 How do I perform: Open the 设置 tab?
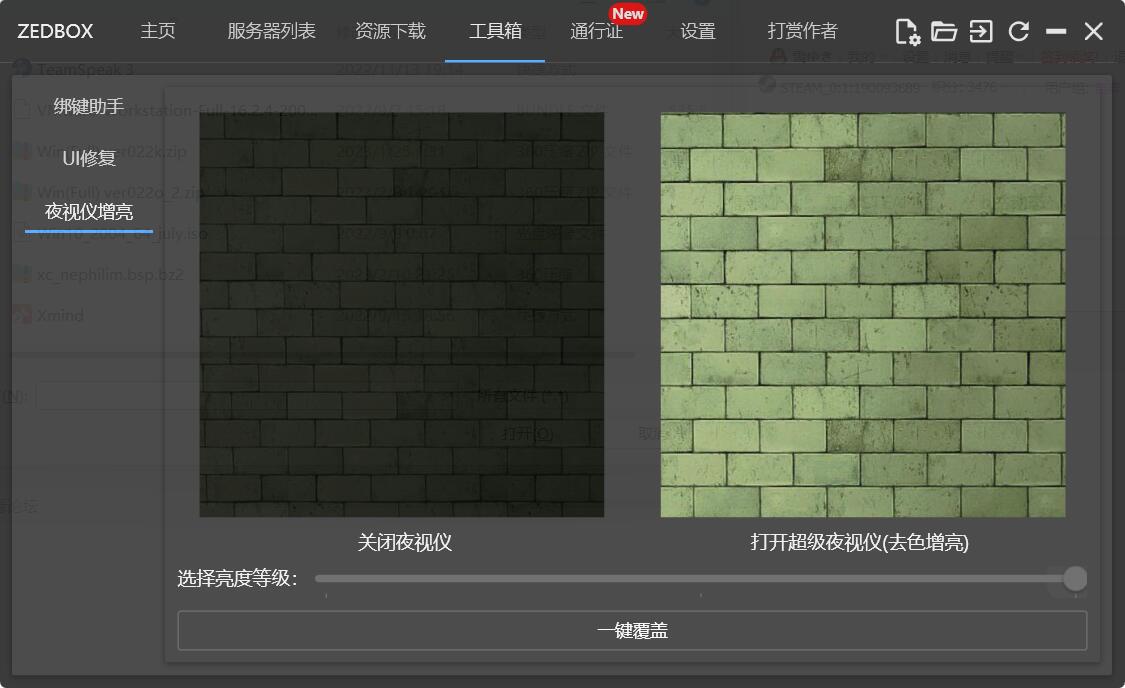[698, 31]
